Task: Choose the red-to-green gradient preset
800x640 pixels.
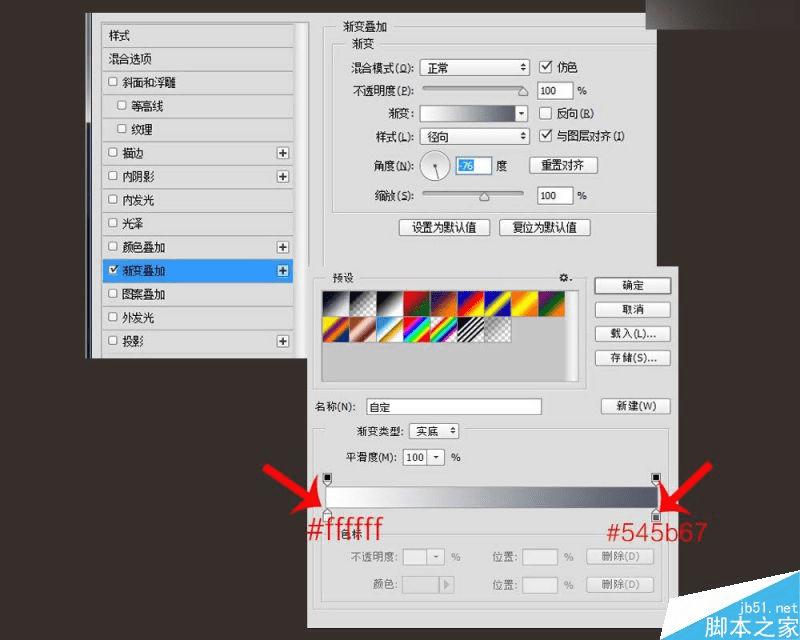Action: coord(416,303)
